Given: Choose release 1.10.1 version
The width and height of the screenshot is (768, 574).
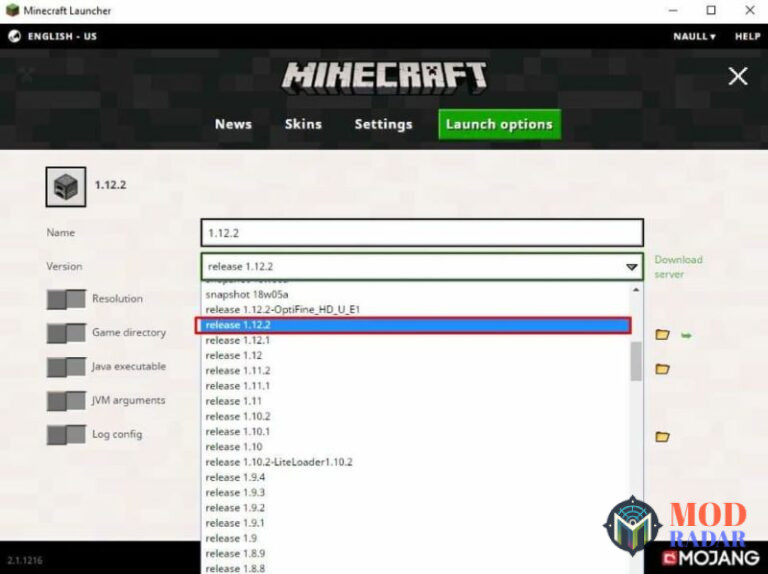Looking at the screenshot, I should (x=416, y=431).
